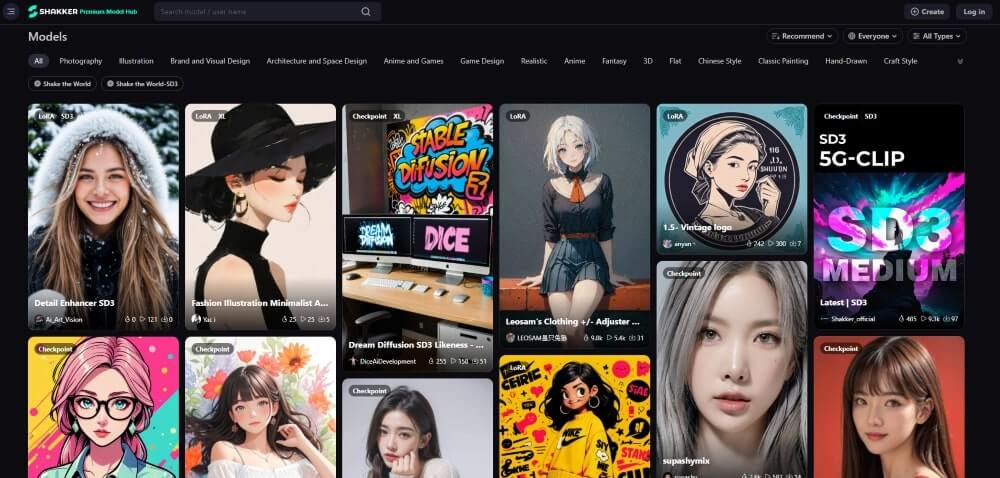
Task: Open the Everyone filter dropdown
Action: (872, 36)
